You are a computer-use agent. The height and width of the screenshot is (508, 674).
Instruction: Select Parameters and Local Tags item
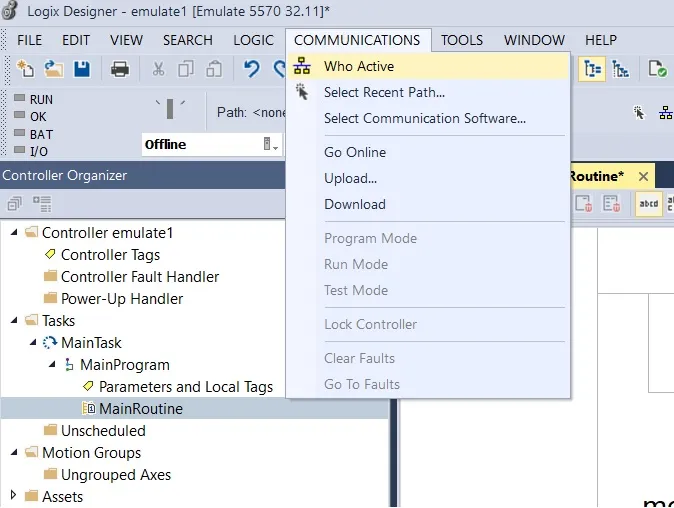coord(186,386)
